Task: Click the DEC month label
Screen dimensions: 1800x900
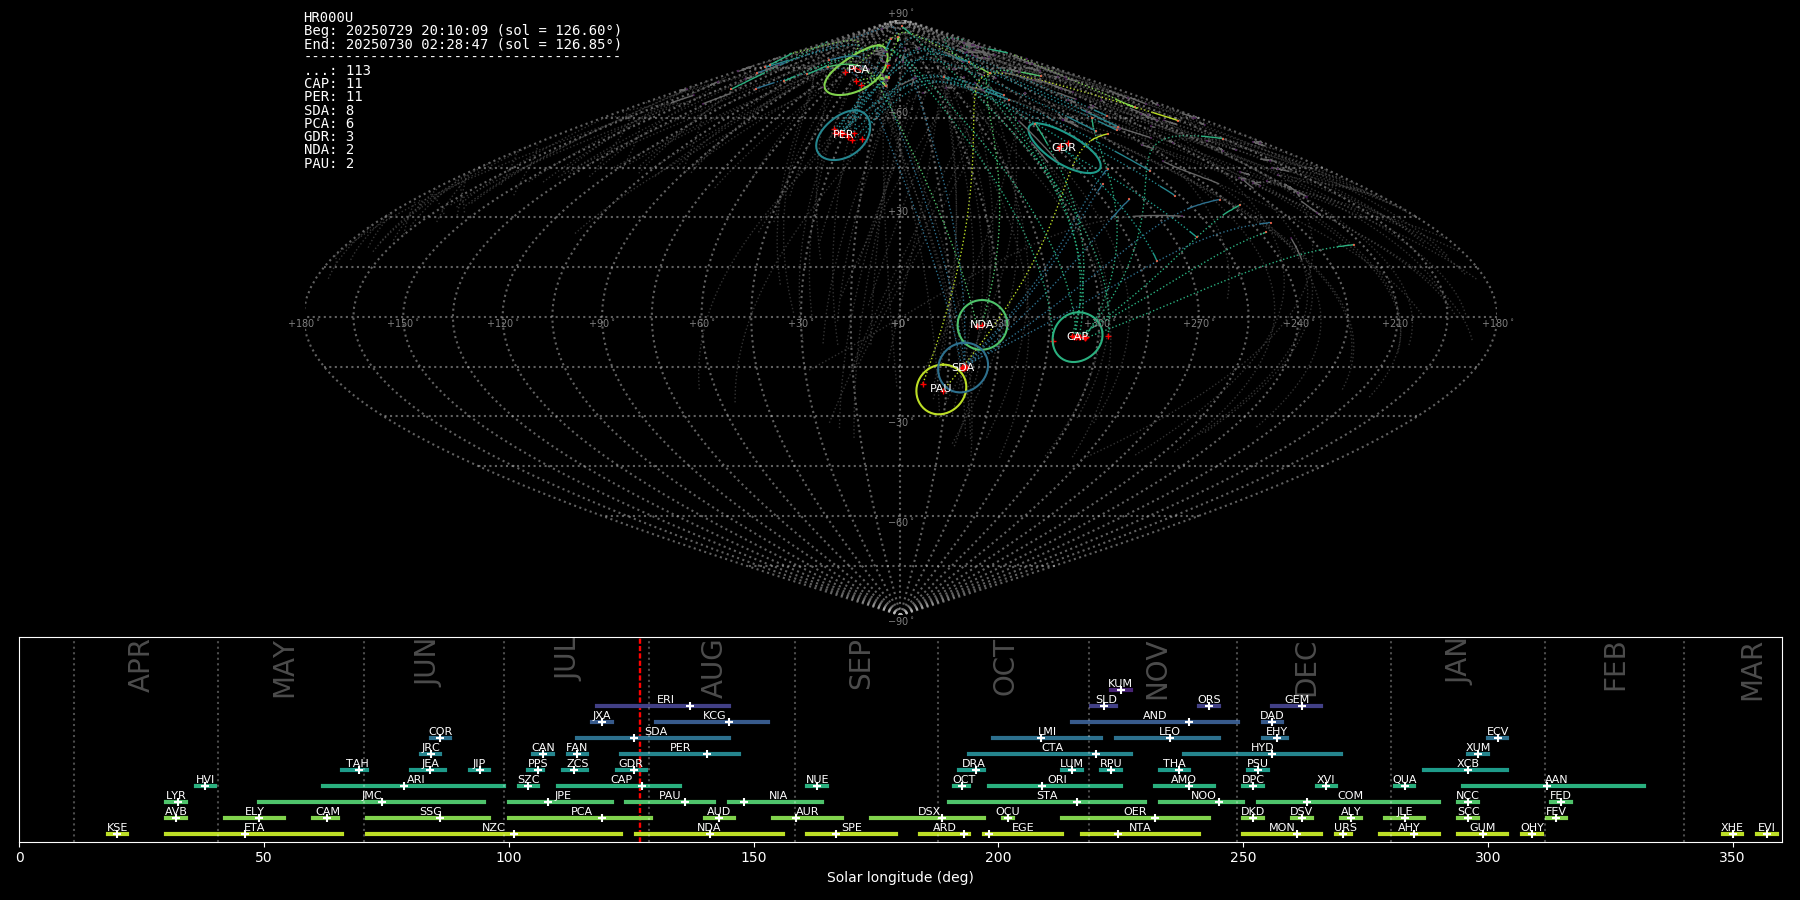Action: (x=1306, y=669)
